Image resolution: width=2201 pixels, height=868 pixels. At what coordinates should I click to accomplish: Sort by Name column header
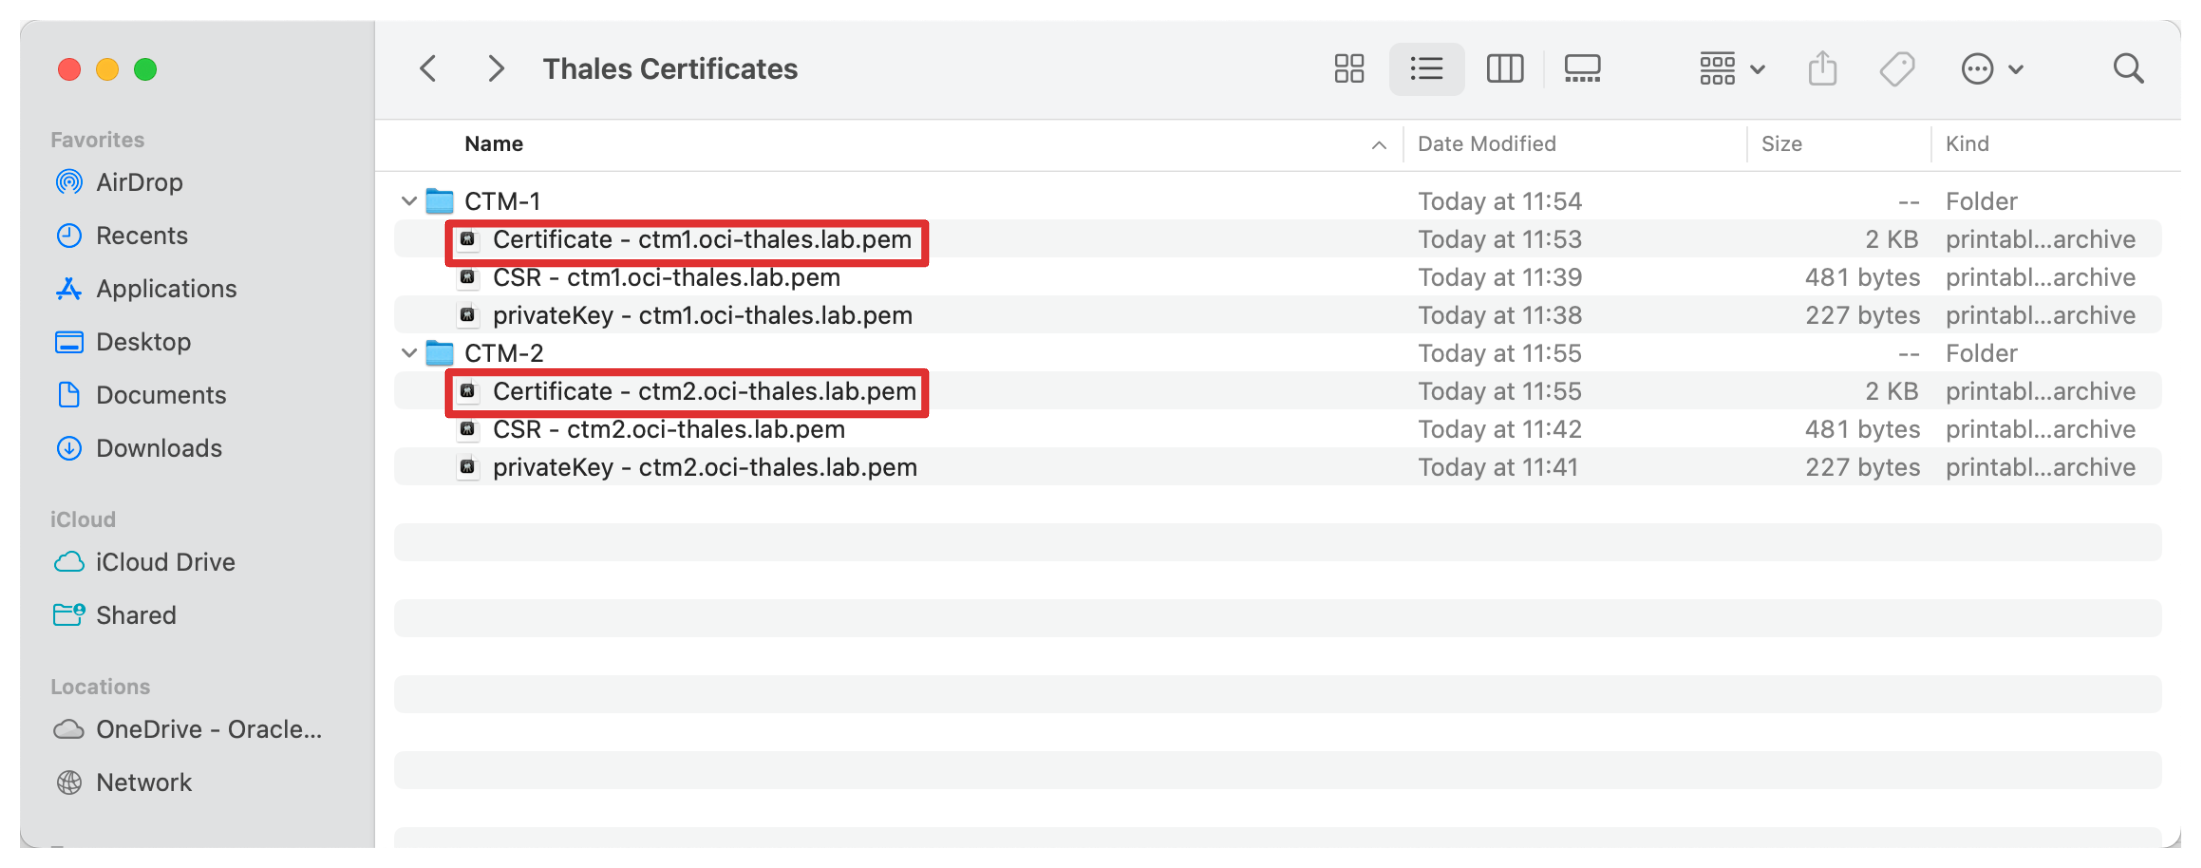pos(494,144)
